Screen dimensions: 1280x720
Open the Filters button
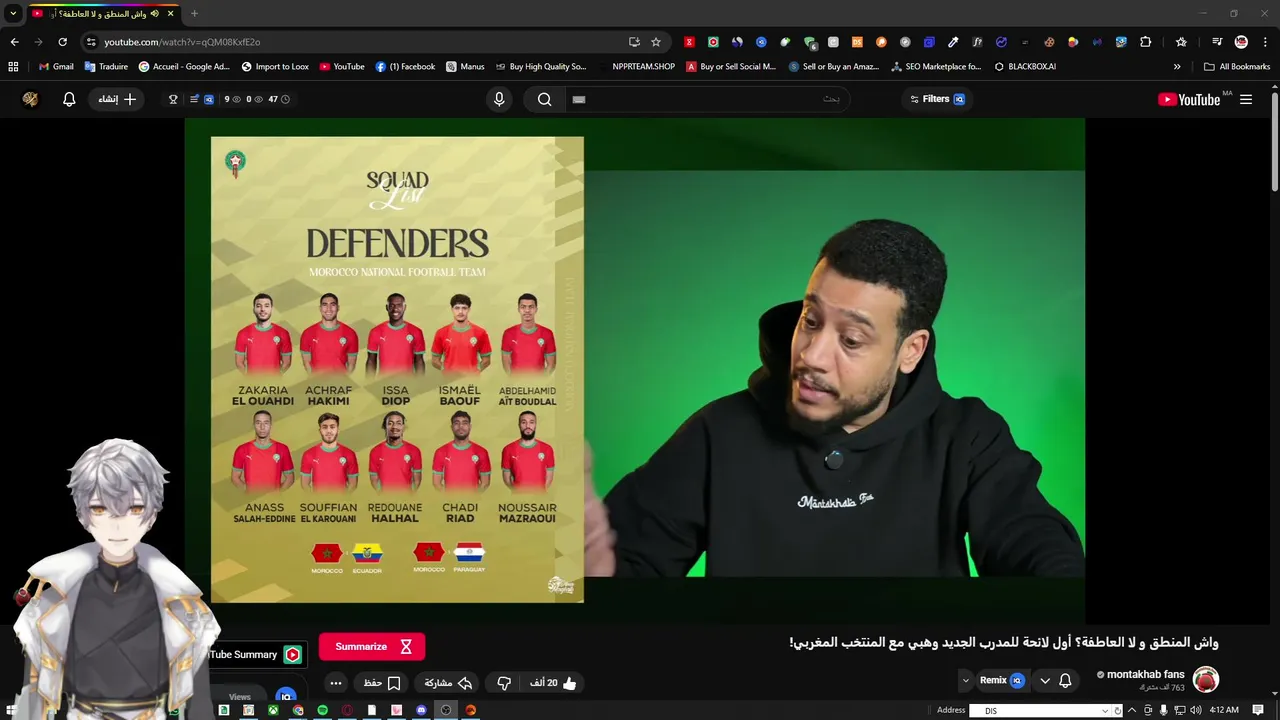click(937, 99)
